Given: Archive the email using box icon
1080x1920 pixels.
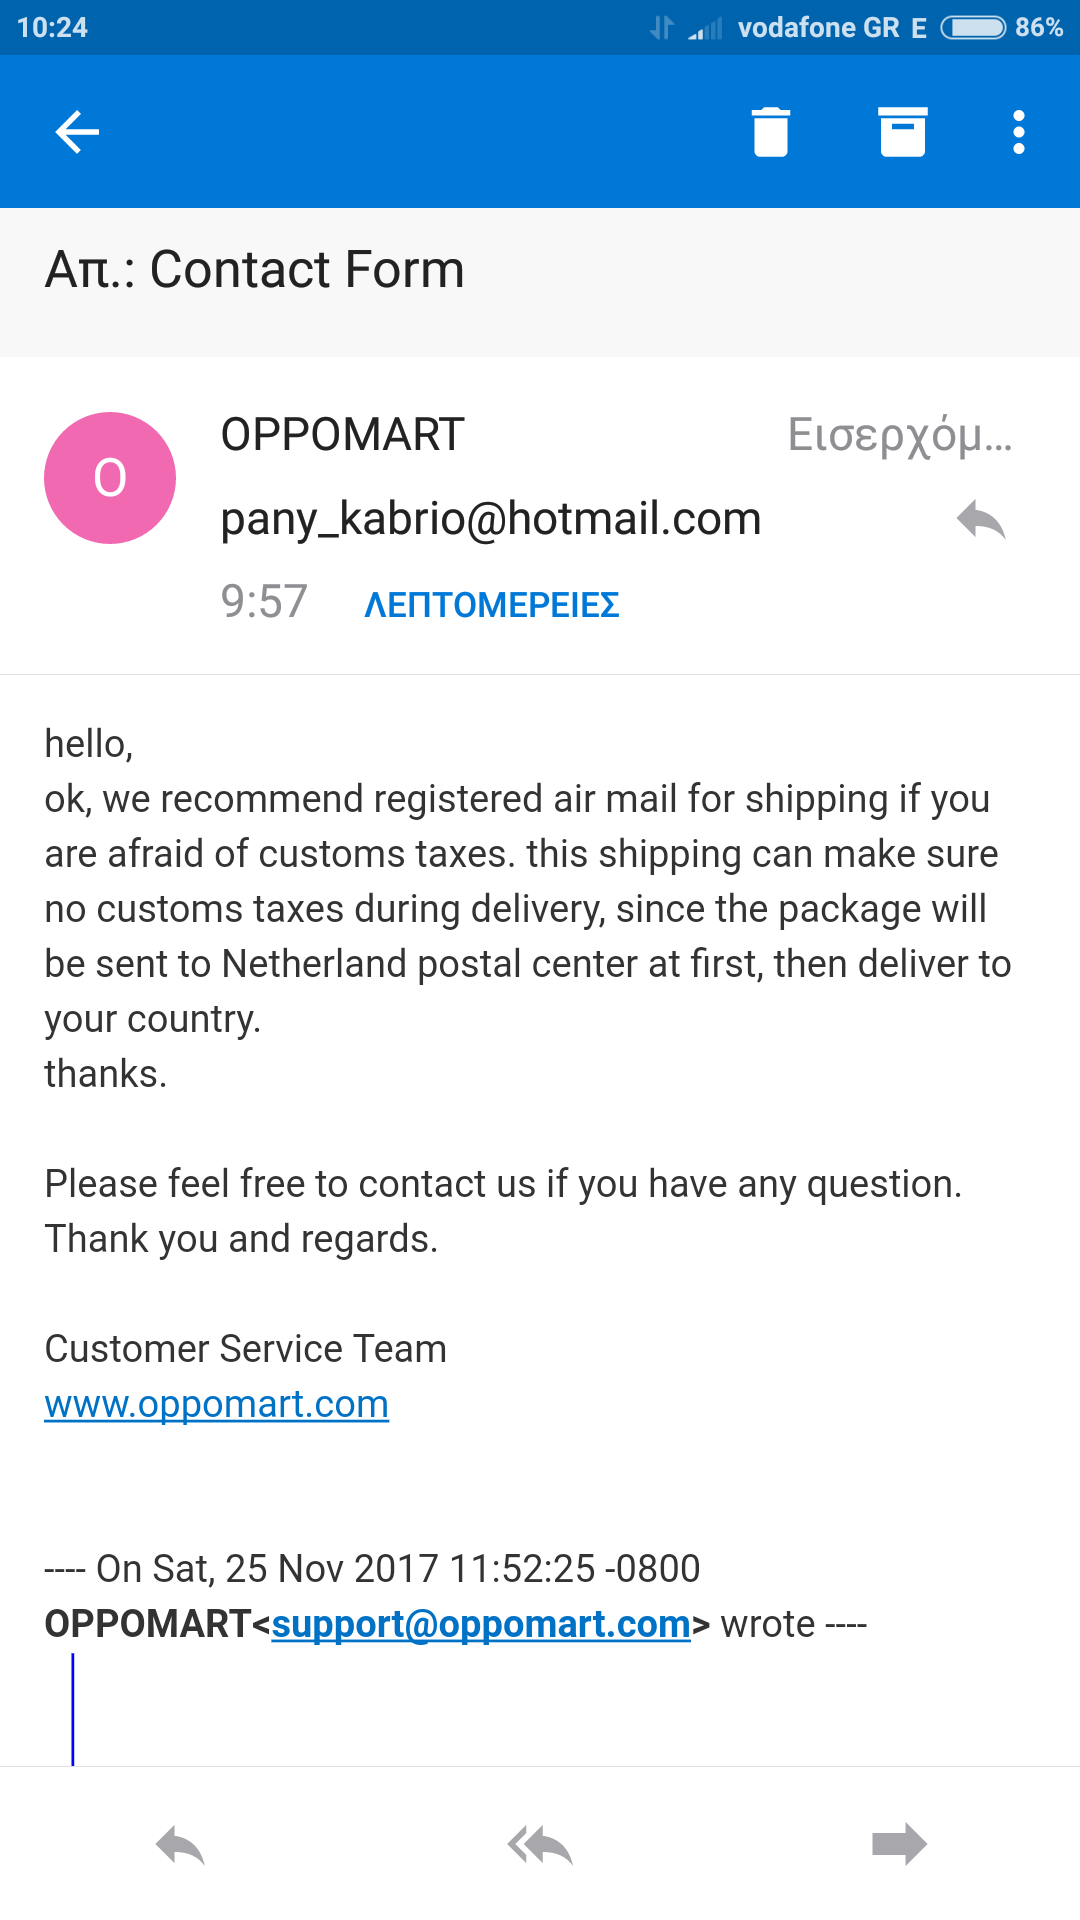Looking at the screenshot, I should (x=902, y=132).
